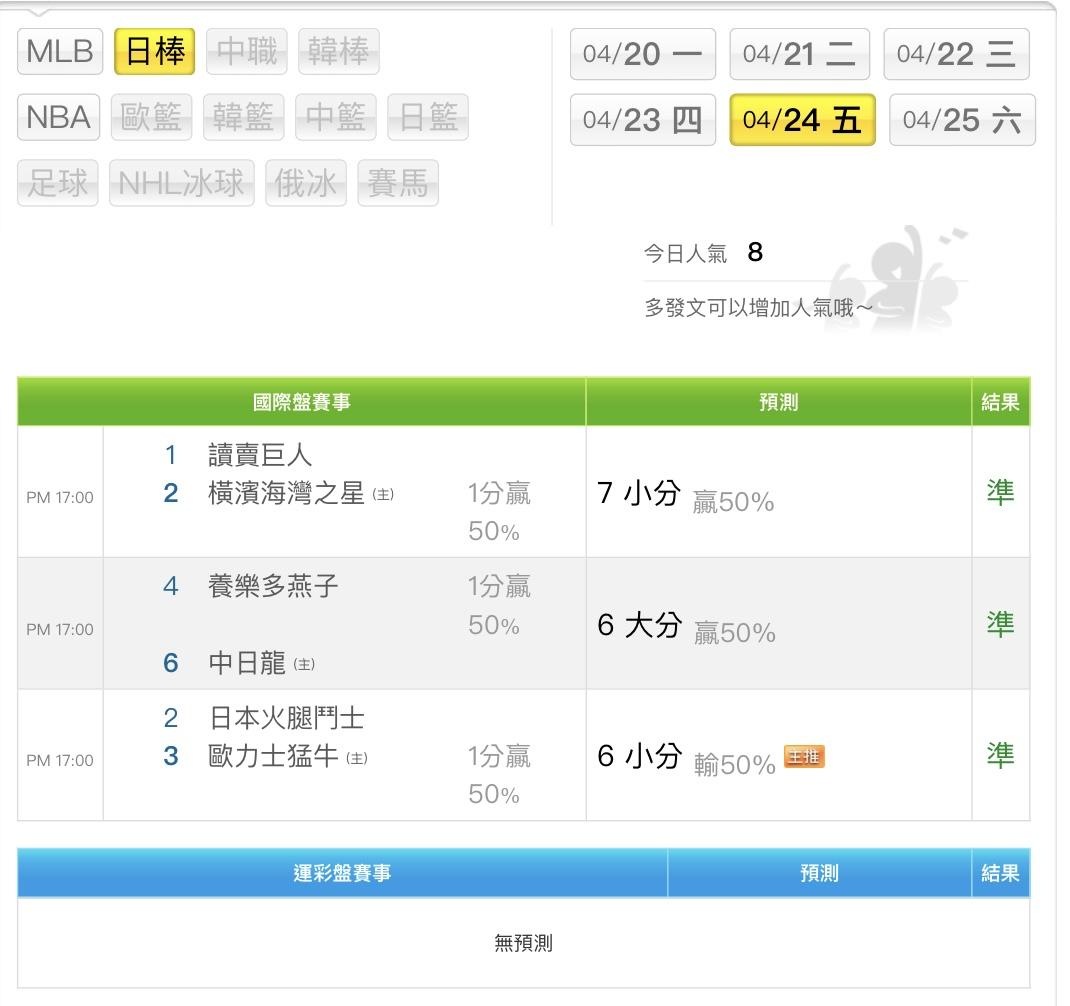
Task: Select the NHL冰球 tab
Action: point(181,183)
